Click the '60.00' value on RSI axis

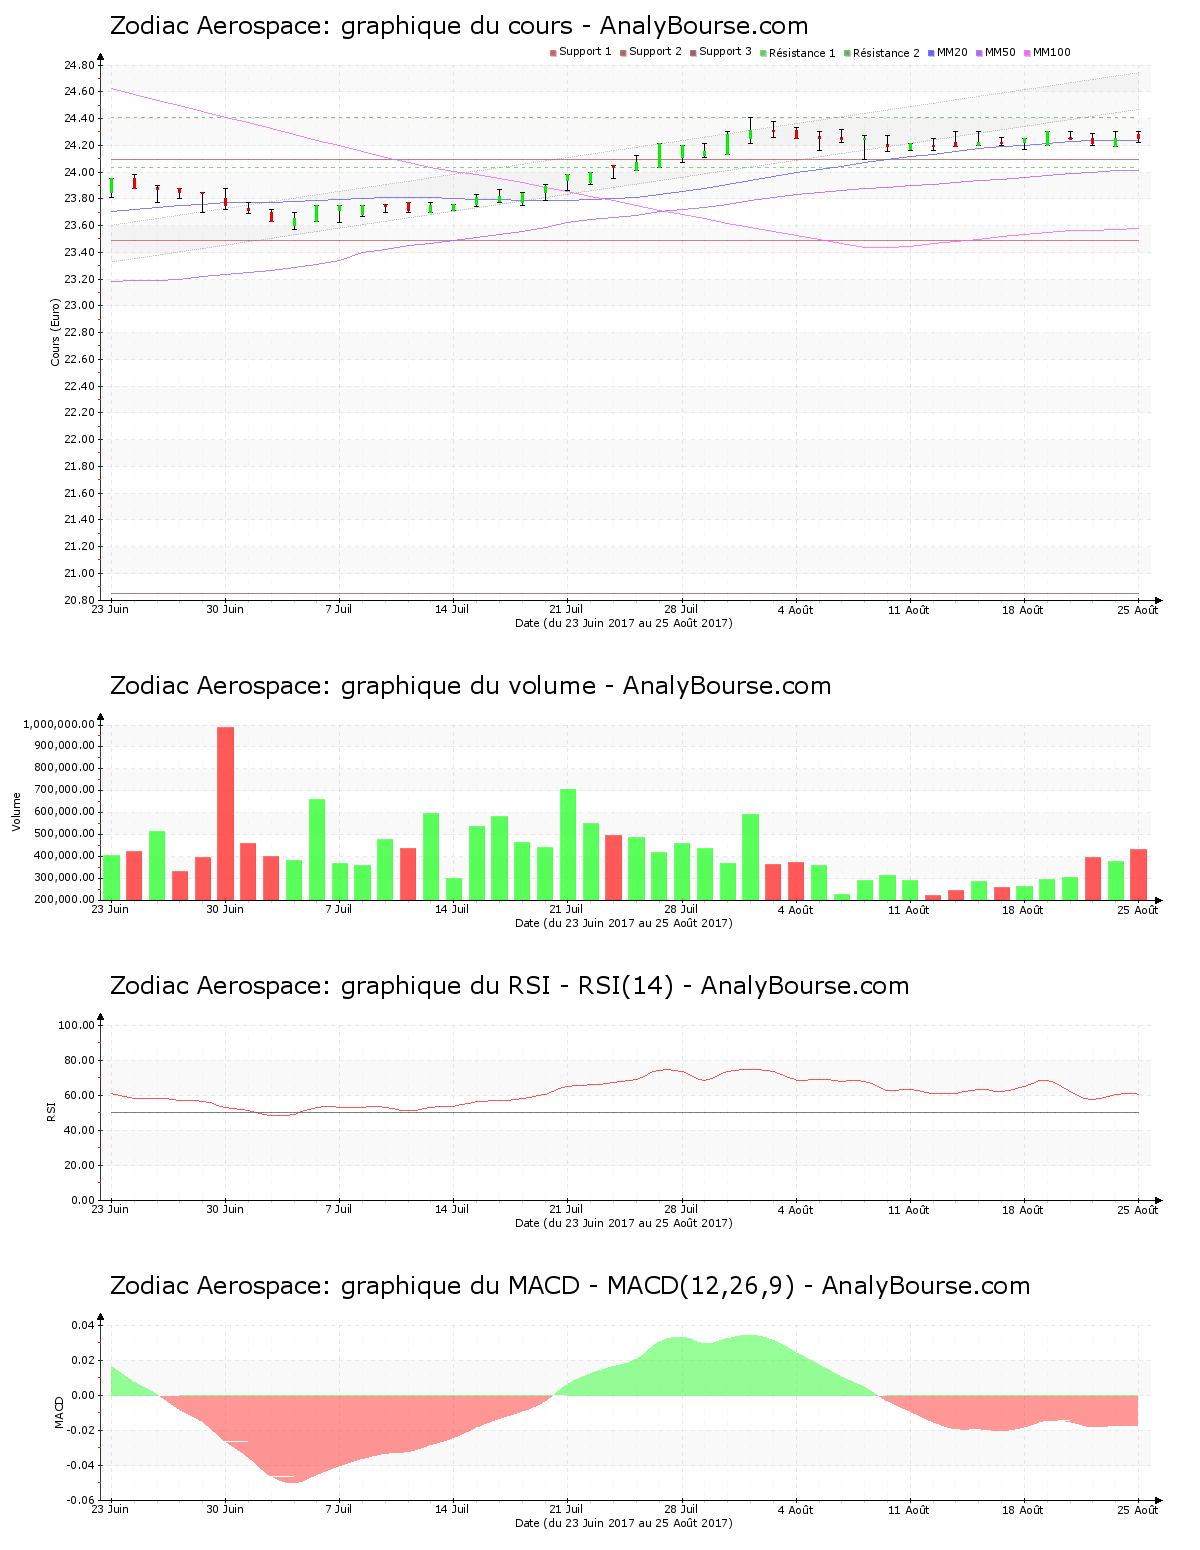pyautogui.click(x=78, y=1095)
